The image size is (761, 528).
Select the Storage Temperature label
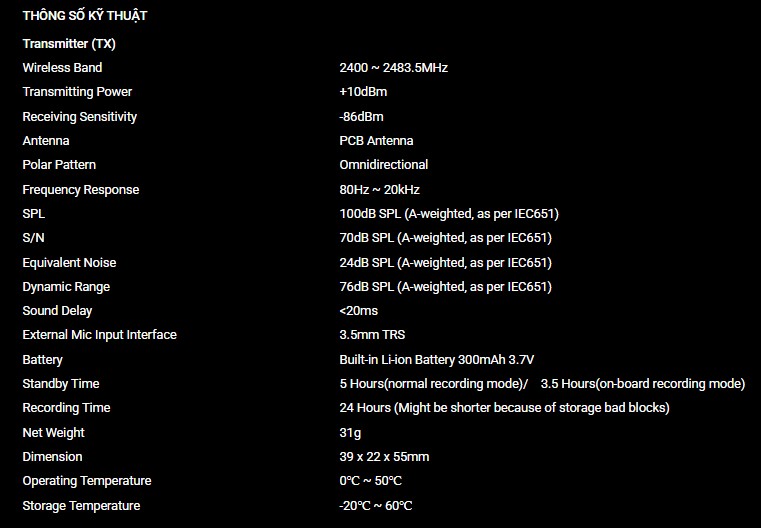[81, 506]
